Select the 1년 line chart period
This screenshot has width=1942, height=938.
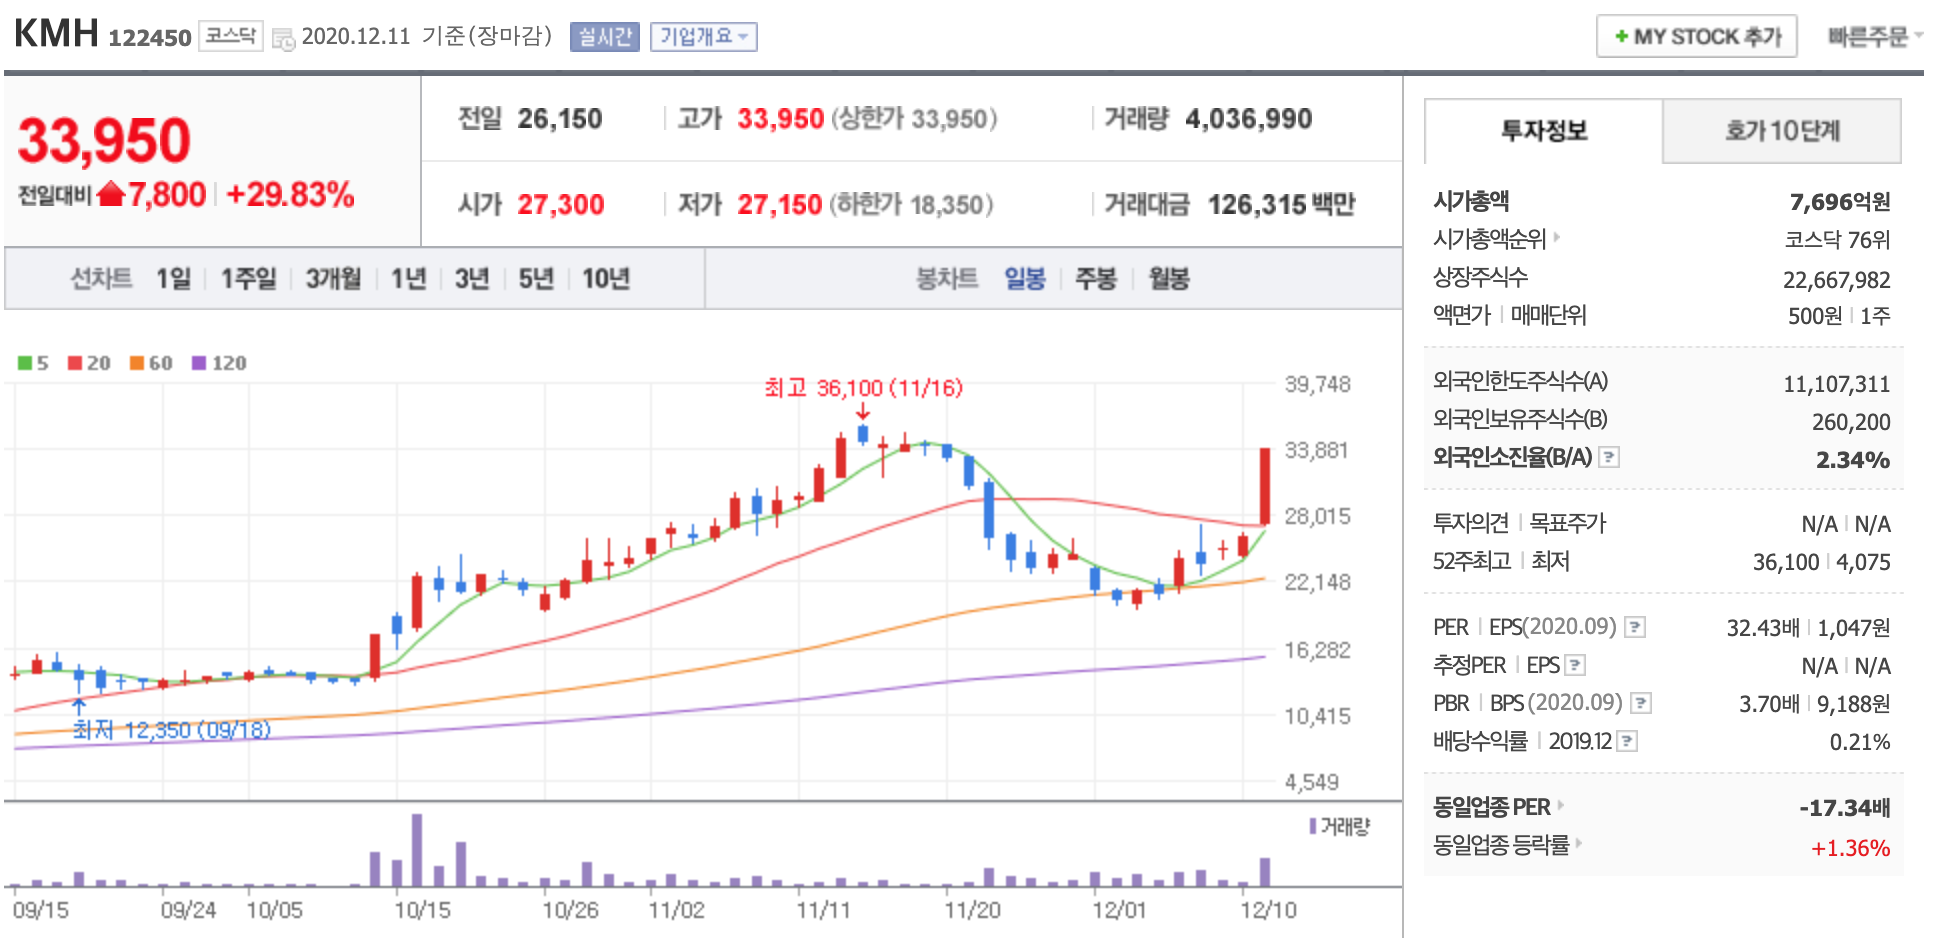(408, 278)
